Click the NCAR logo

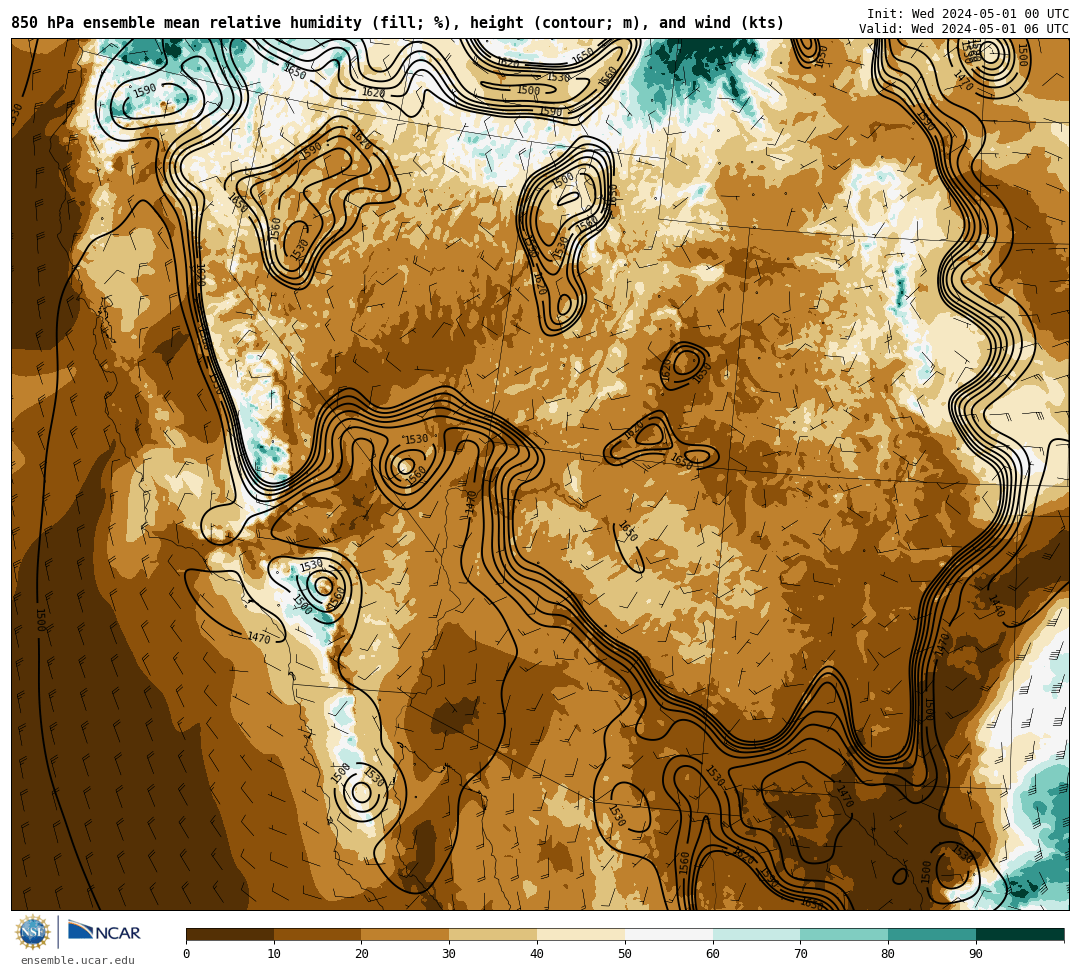pyautogui.click(x=104, y=932)
